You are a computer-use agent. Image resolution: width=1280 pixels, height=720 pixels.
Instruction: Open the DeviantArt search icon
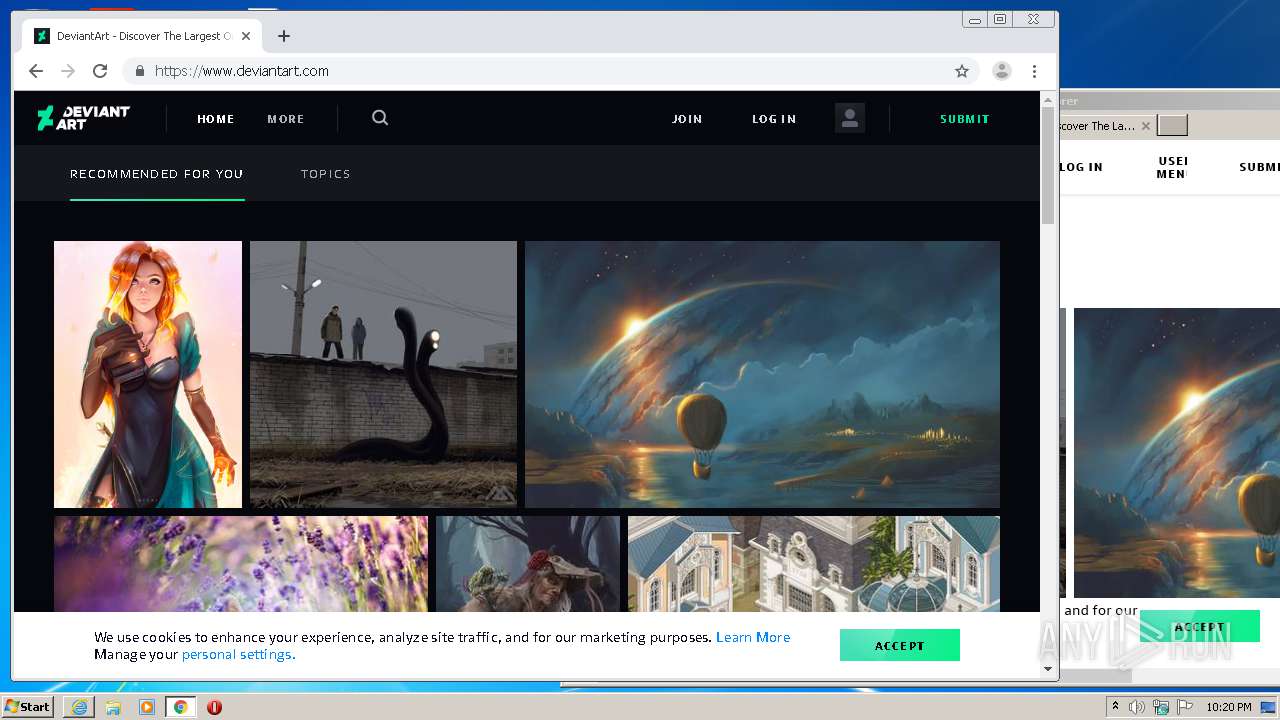click(380, 118)
